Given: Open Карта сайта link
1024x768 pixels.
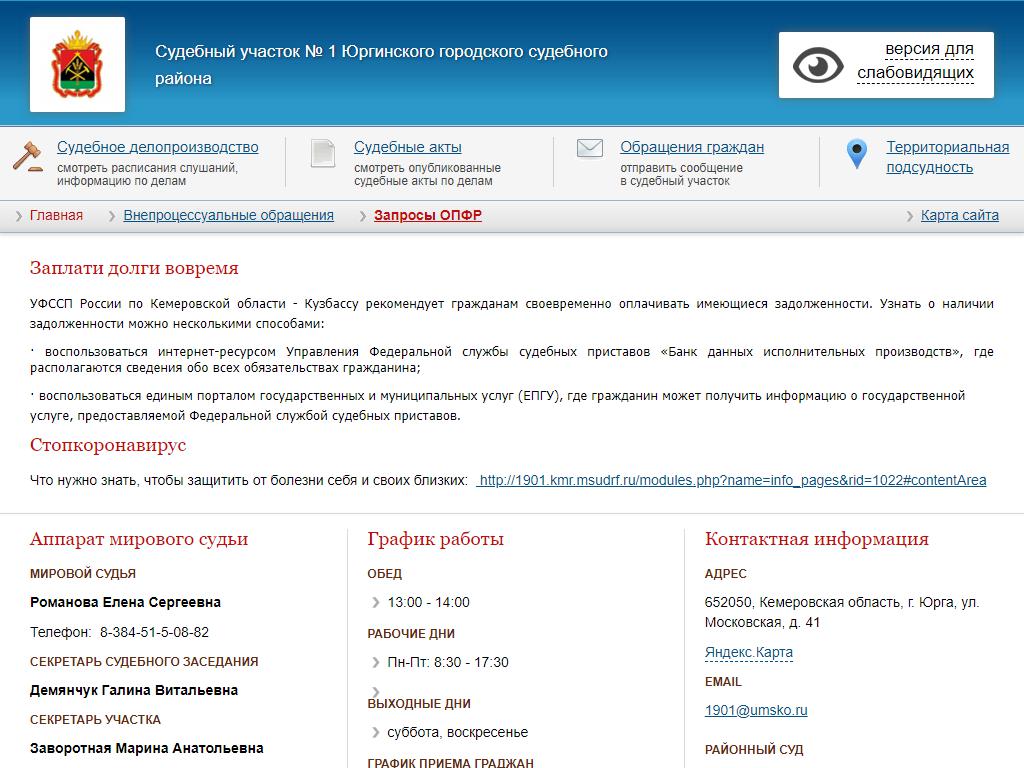Looking at the screenshot, I should click(959, 216).
